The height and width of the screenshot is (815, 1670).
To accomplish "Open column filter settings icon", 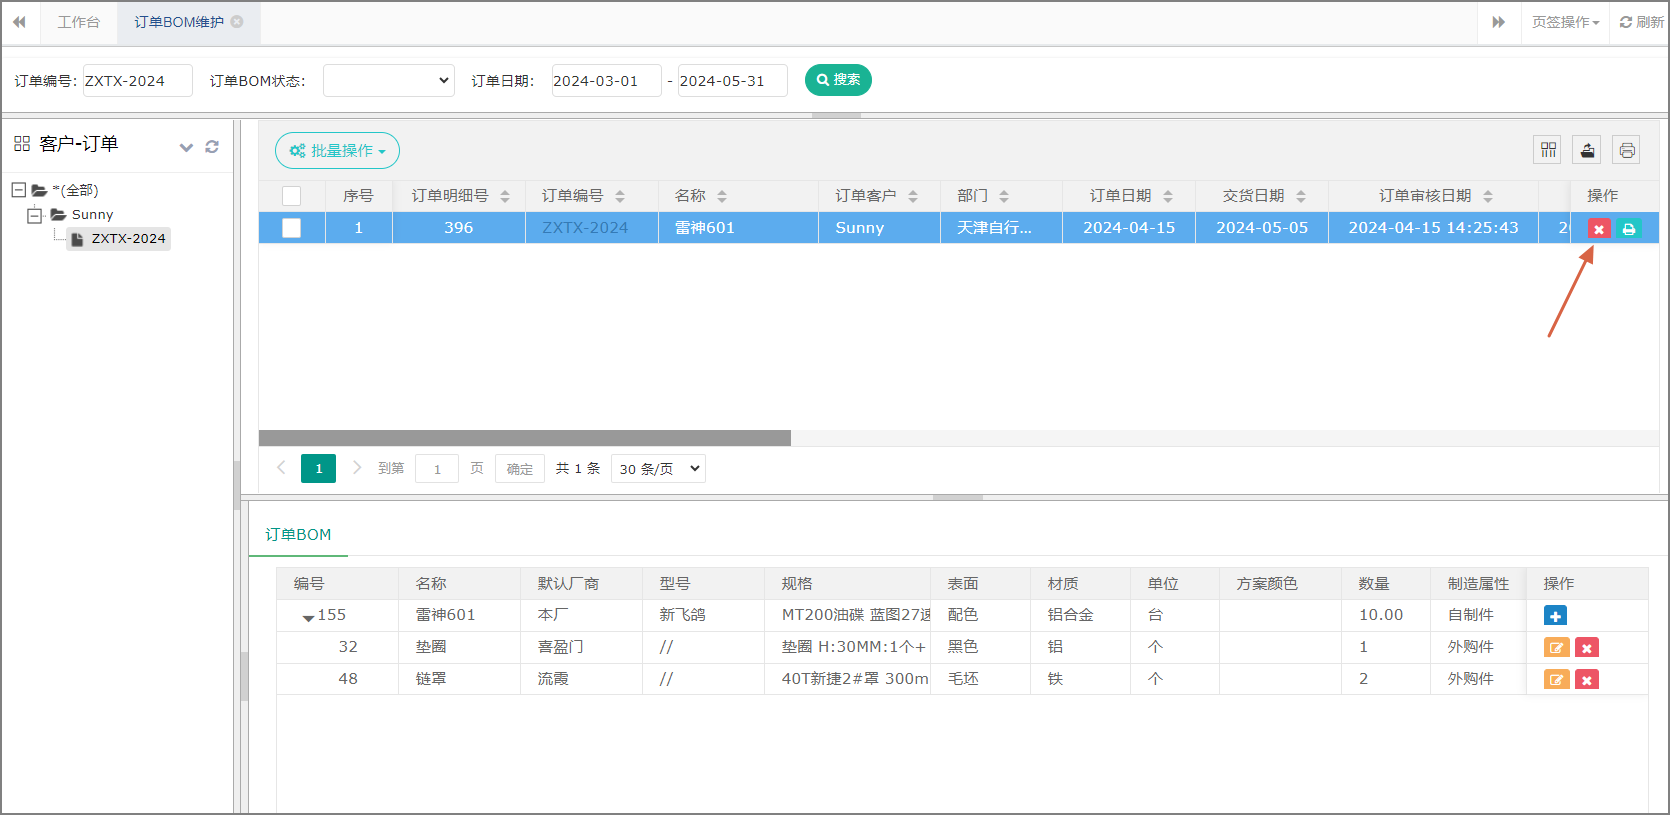I will tap(1548, 150).
